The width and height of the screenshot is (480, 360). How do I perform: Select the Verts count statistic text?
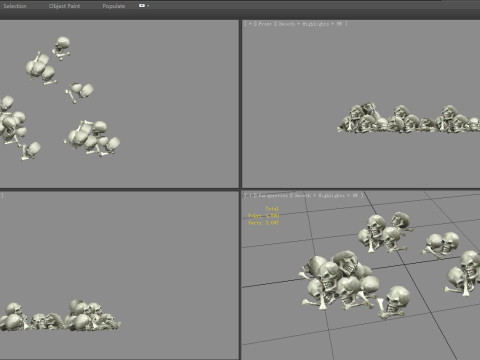click(x=263, y=223)
